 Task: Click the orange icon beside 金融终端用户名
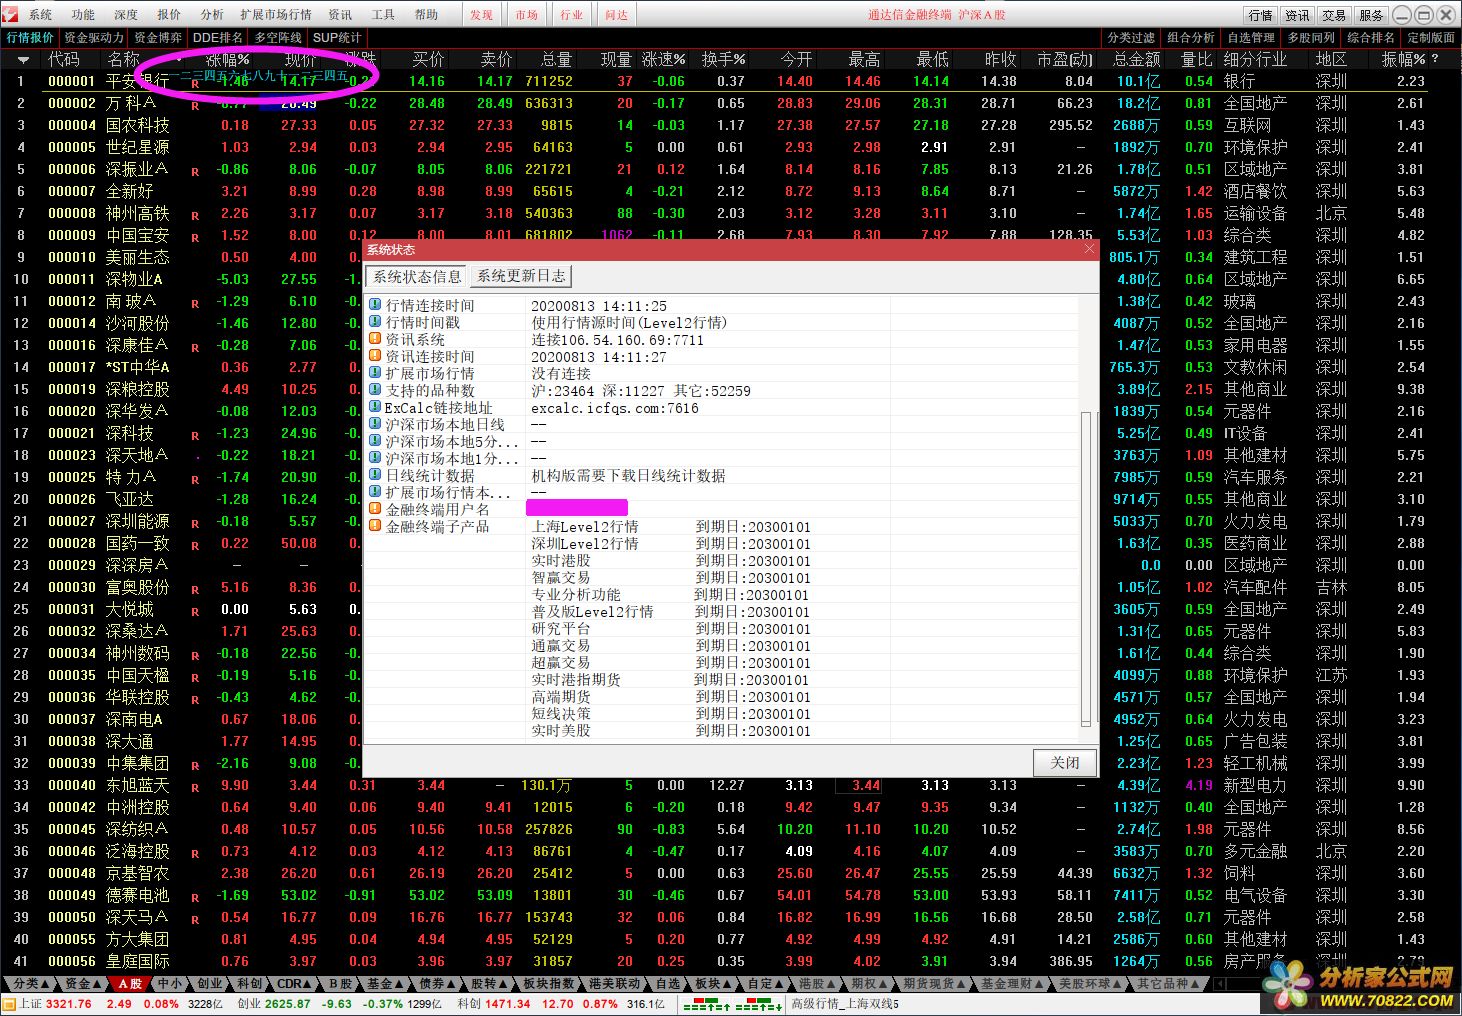[376, 510]
